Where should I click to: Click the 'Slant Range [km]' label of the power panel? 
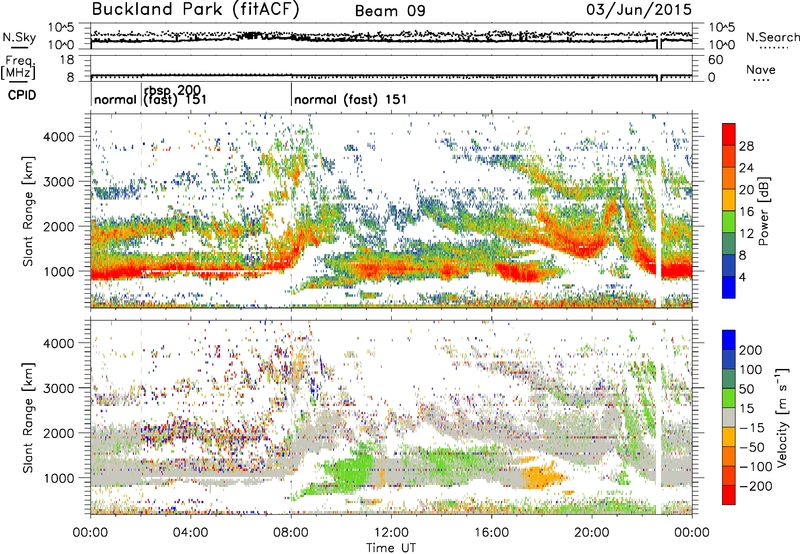(x=28, y=211)
